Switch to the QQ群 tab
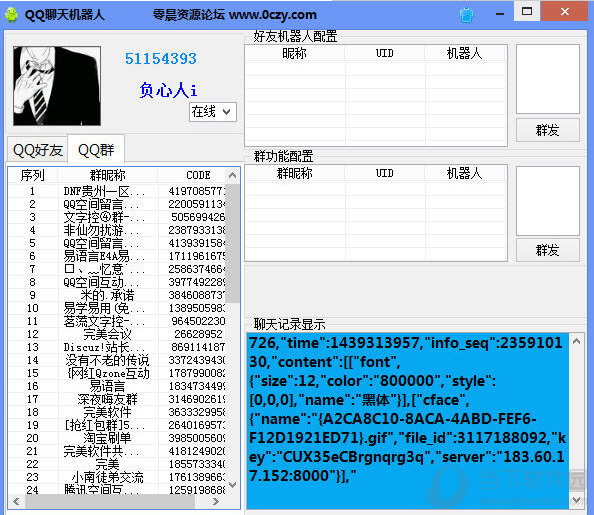The width and height of the screenshot is (594, 515). (96, 150)
